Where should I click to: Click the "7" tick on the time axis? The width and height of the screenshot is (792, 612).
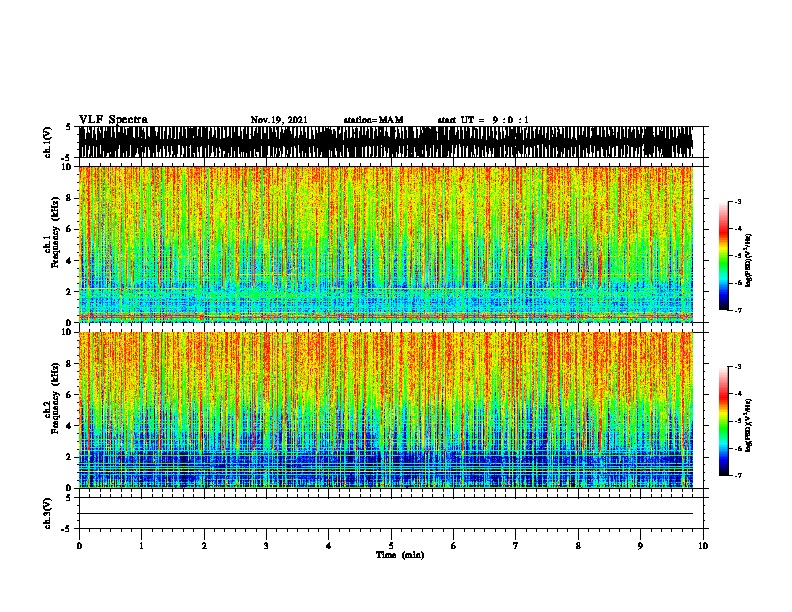(x=516, y=546)
